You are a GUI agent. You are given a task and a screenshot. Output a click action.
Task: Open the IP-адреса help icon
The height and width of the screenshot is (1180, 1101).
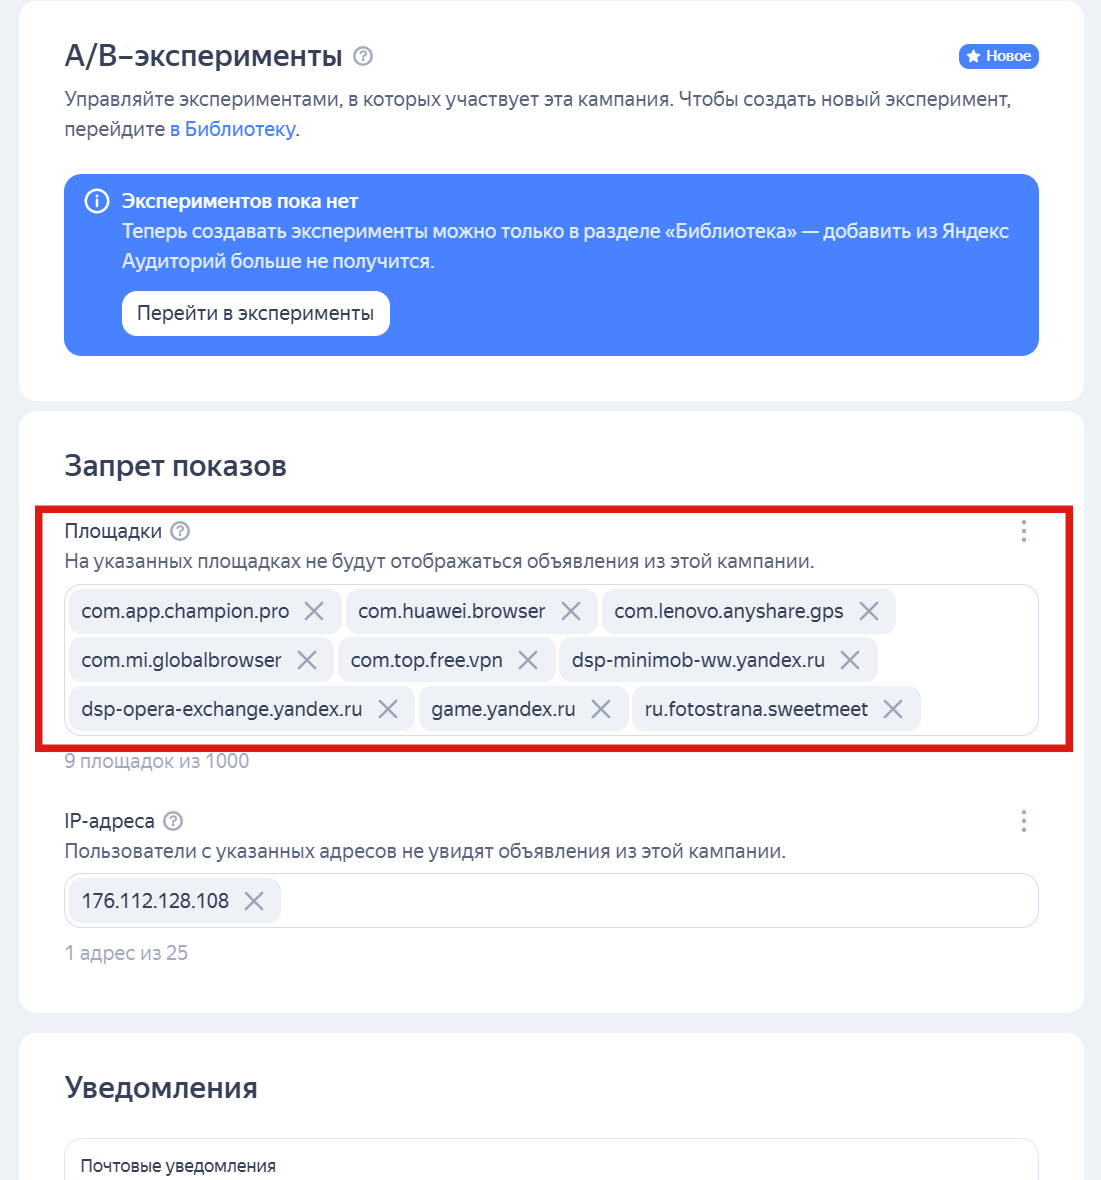point(173,821)
